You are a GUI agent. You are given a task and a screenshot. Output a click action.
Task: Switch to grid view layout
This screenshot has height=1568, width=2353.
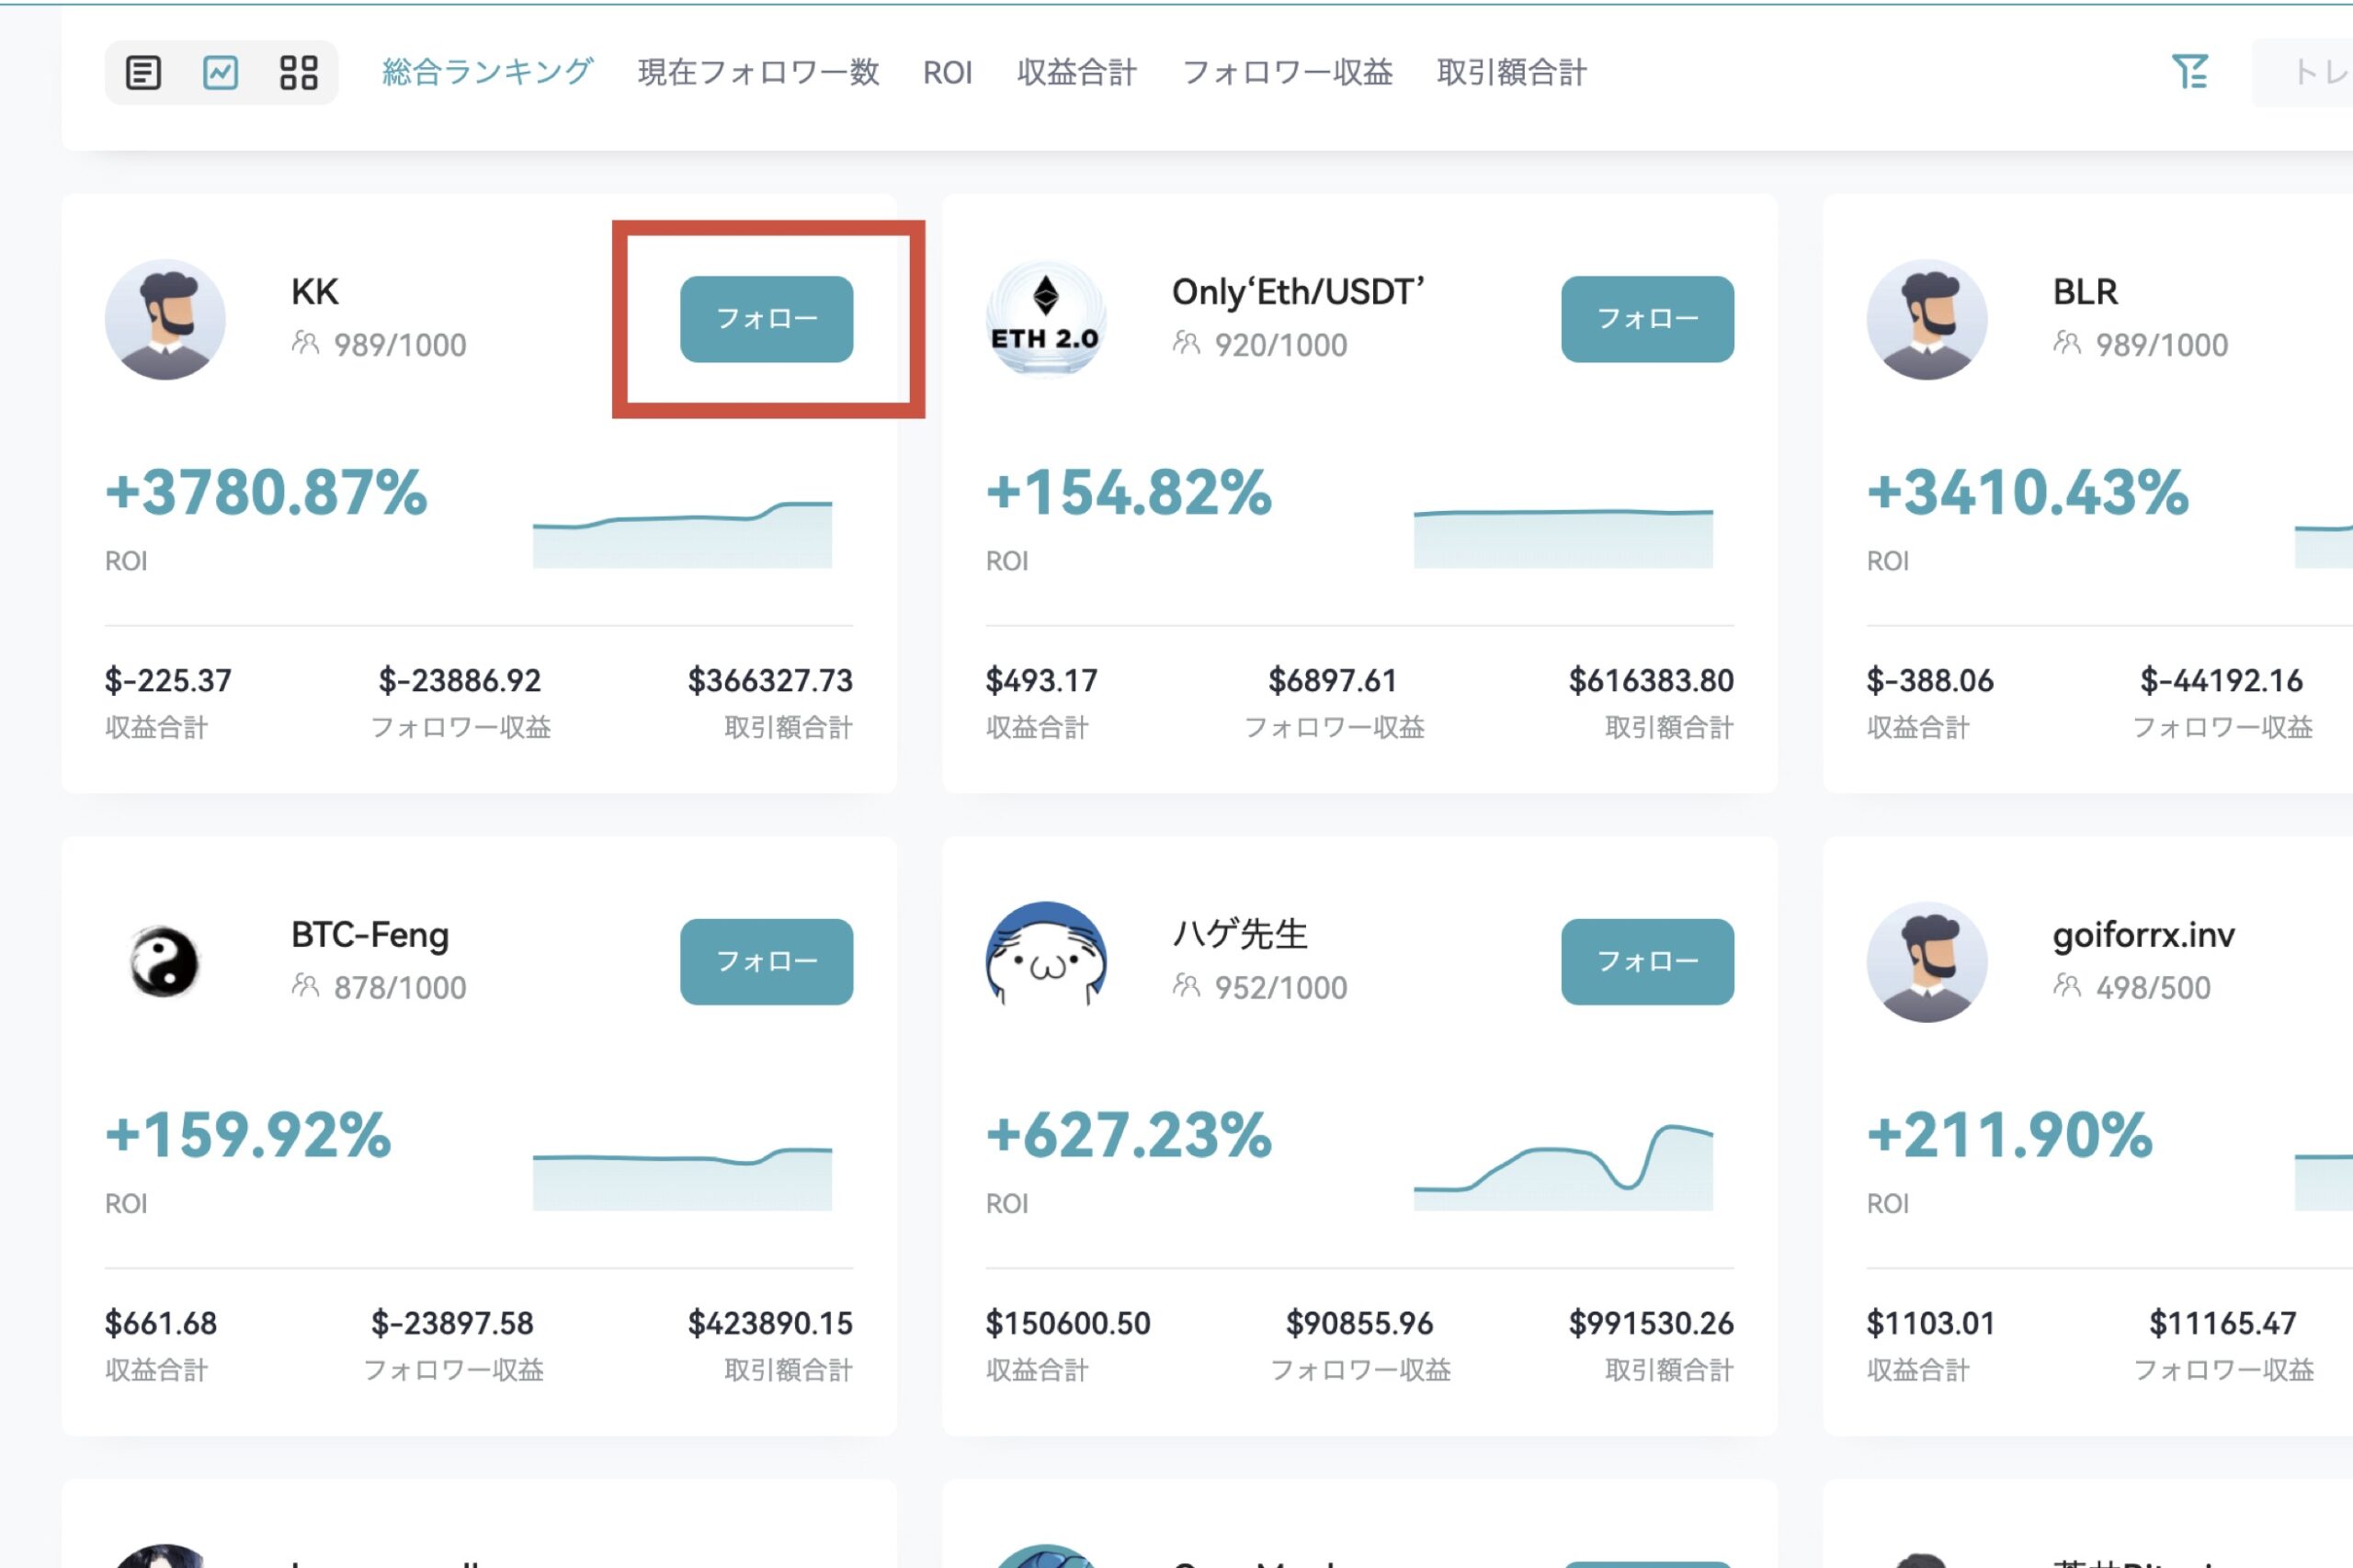tap(300, 71)
